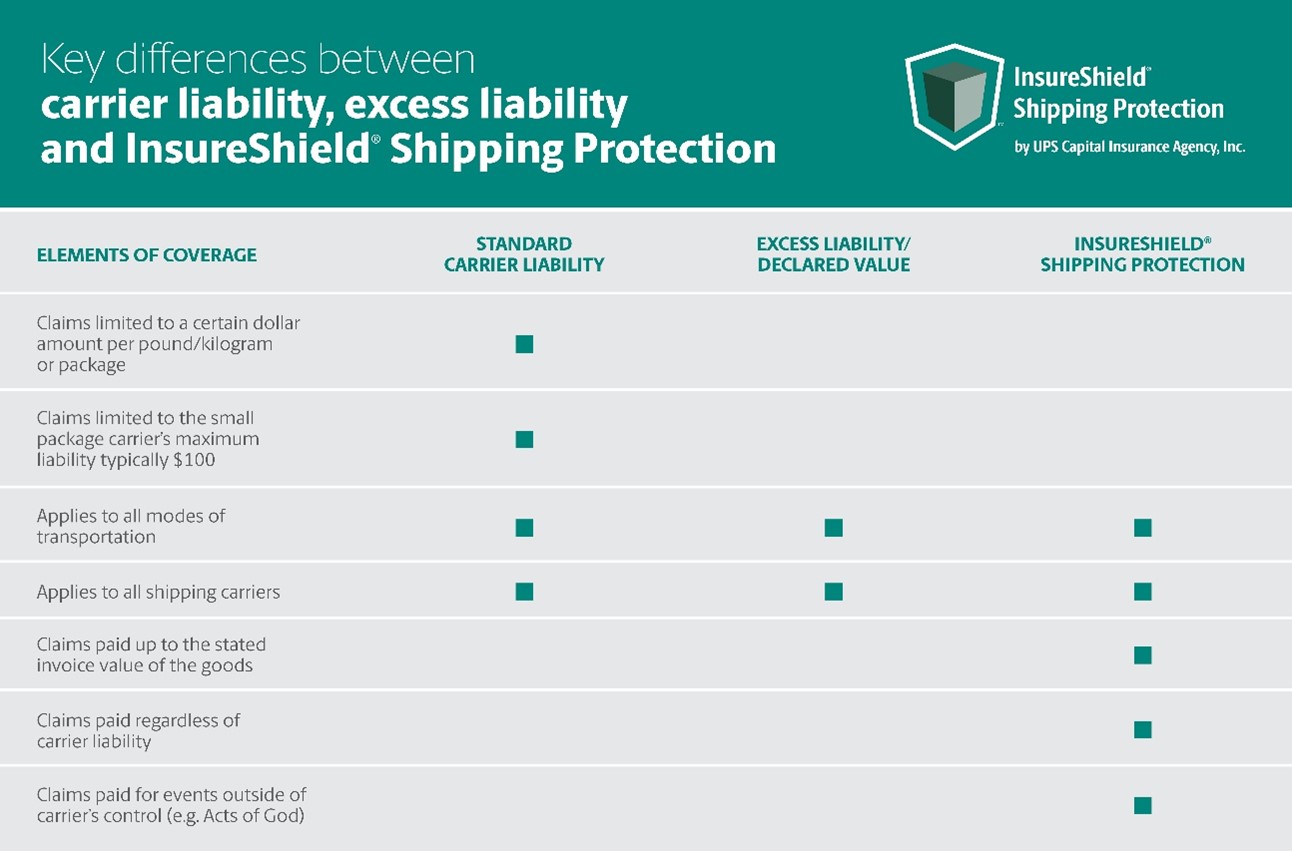Click InsureShield marker for all shipping carriers
This screenshot has width=1292, height=852.
(1143, 591)
